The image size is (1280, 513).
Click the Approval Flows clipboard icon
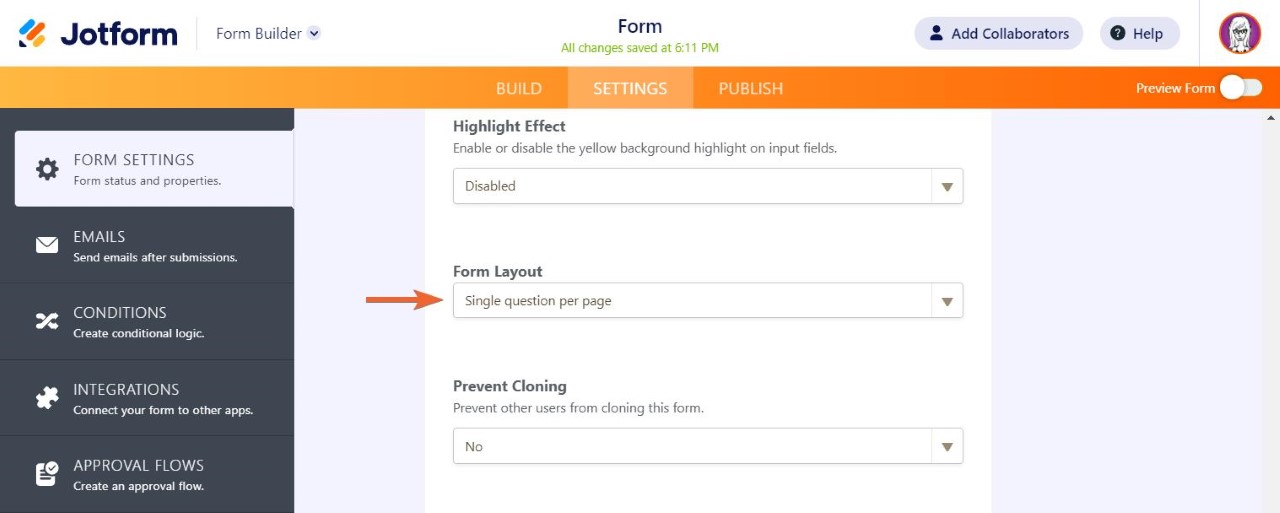pyautogui.click(x=47, y=474)
